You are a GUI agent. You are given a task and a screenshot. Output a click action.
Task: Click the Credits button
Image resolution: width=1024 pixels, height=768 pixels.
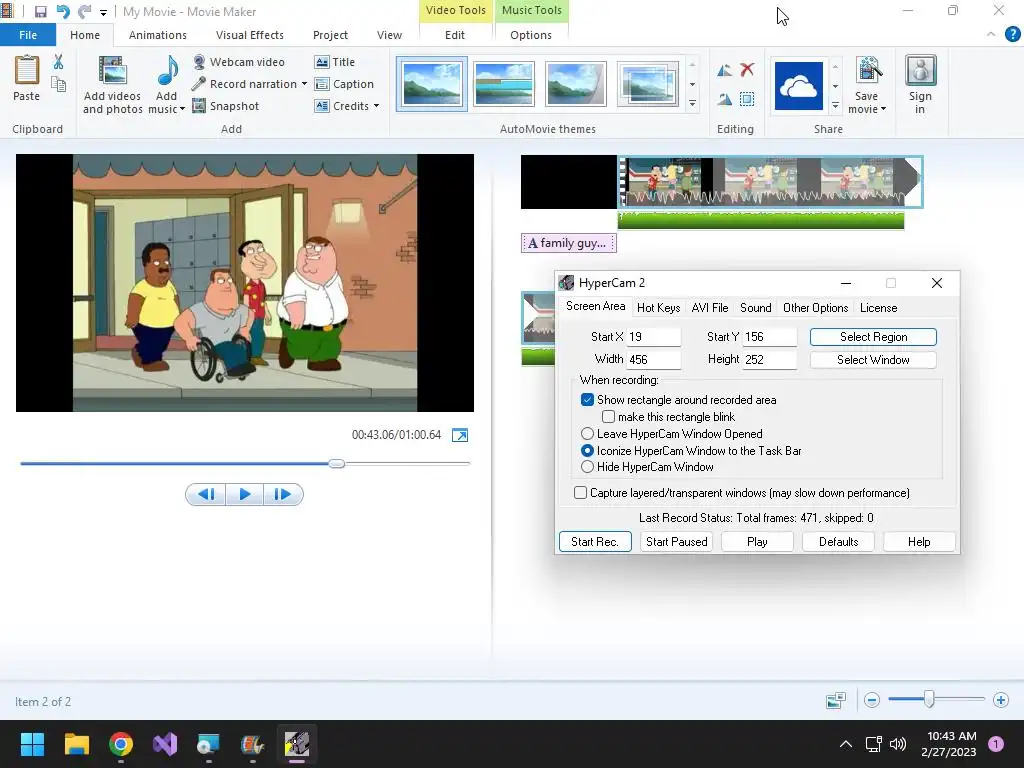click(x=342, y=106)
